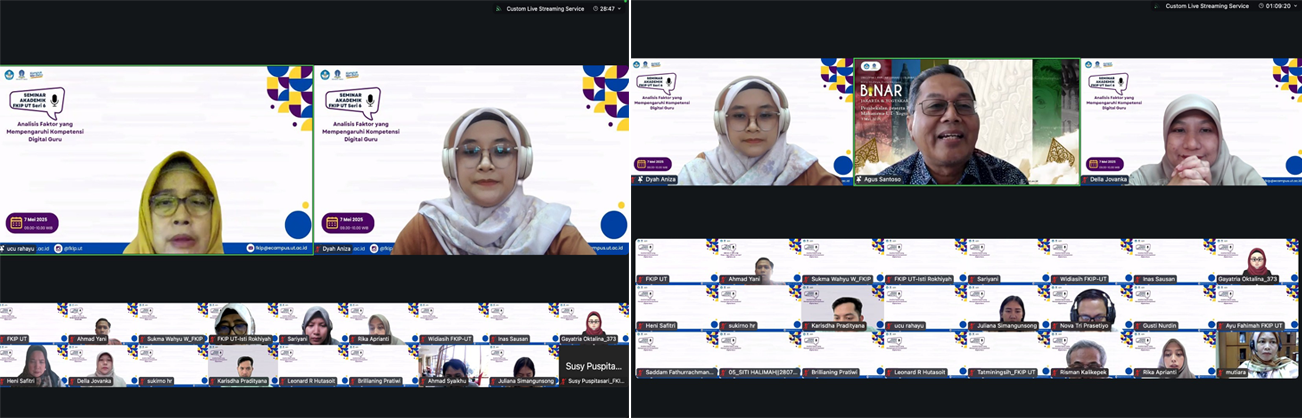The height and width of the screenshot is (418, 1302).
Task: Select Inas Sausan tile in the 28:47 meeting
Action: (524, 324)
